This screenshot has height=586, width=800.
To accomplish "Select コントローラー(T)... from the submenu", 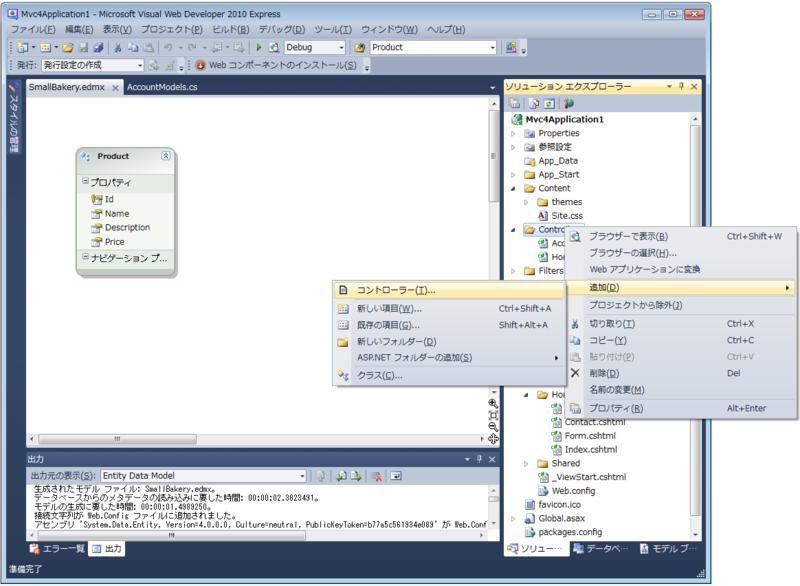I will click(x=449, y=290).
